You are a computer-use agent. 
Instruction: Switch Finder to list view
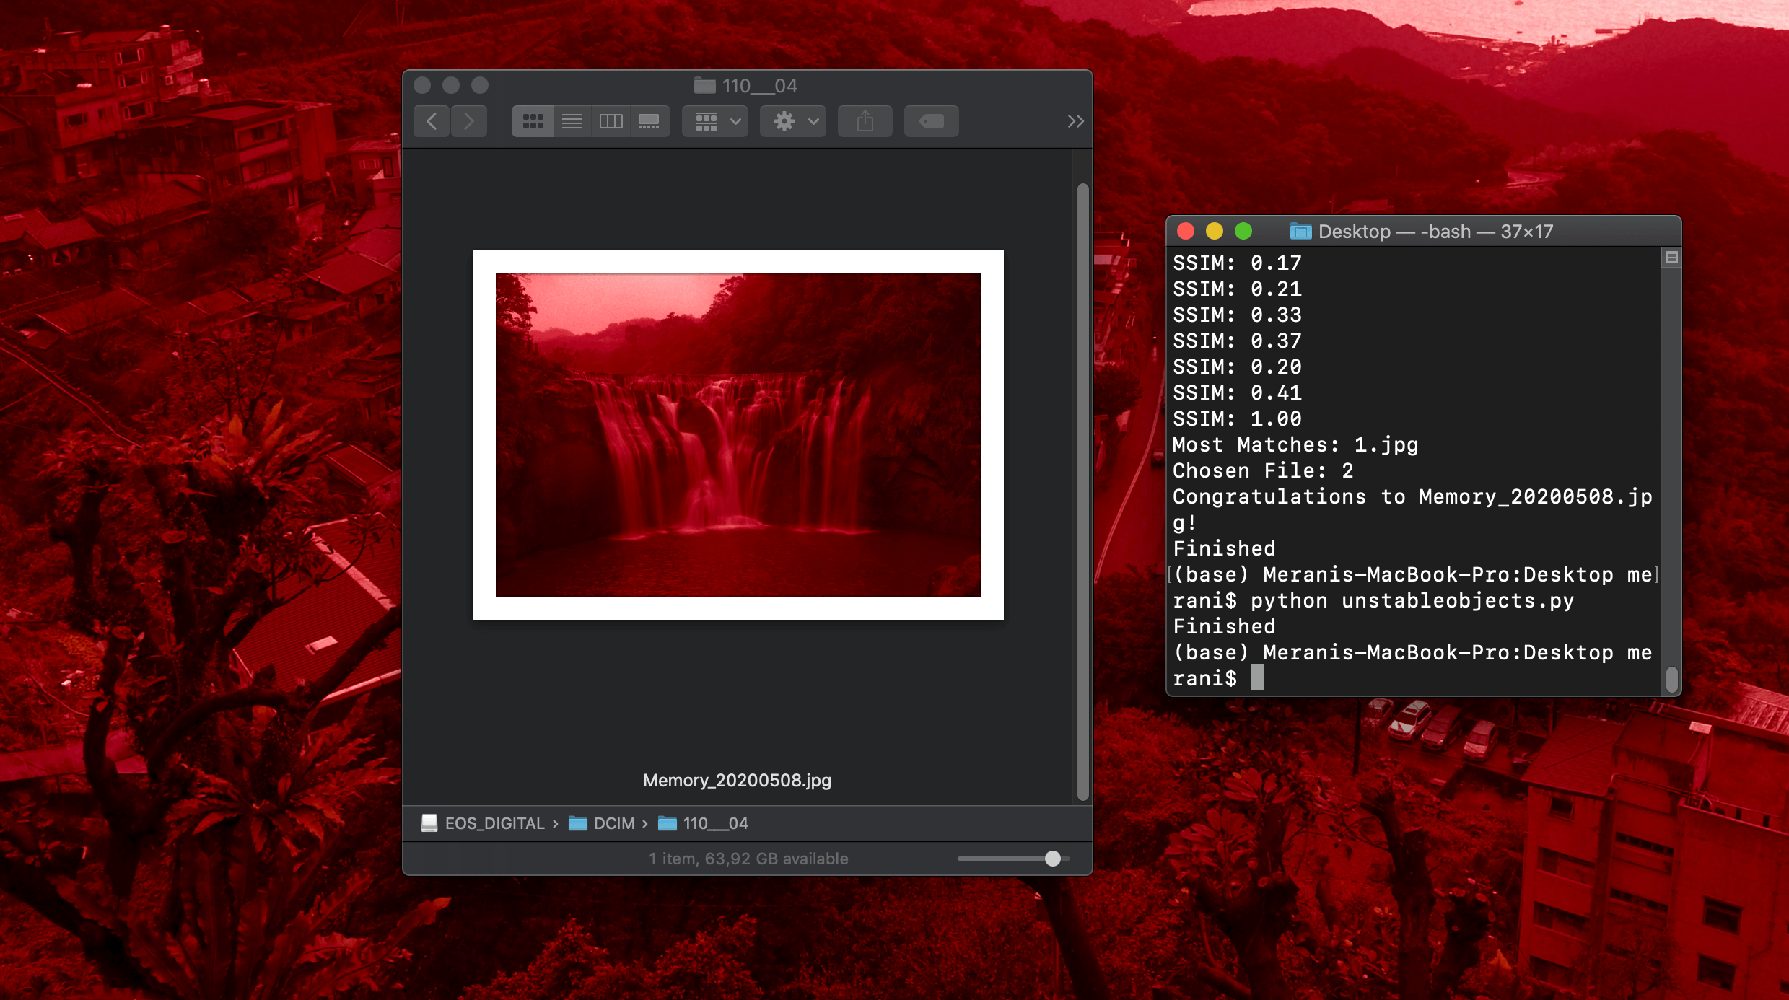[x=572, y=121]
